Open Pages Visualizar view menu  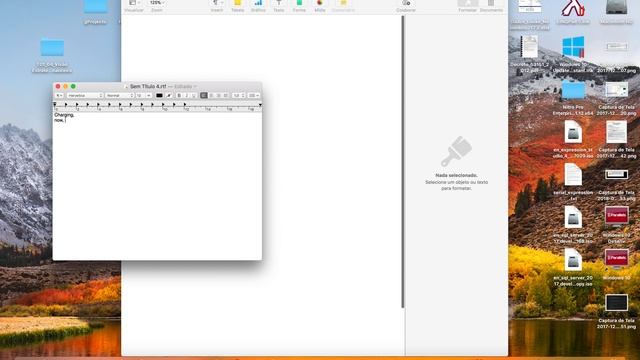[134, 3]
